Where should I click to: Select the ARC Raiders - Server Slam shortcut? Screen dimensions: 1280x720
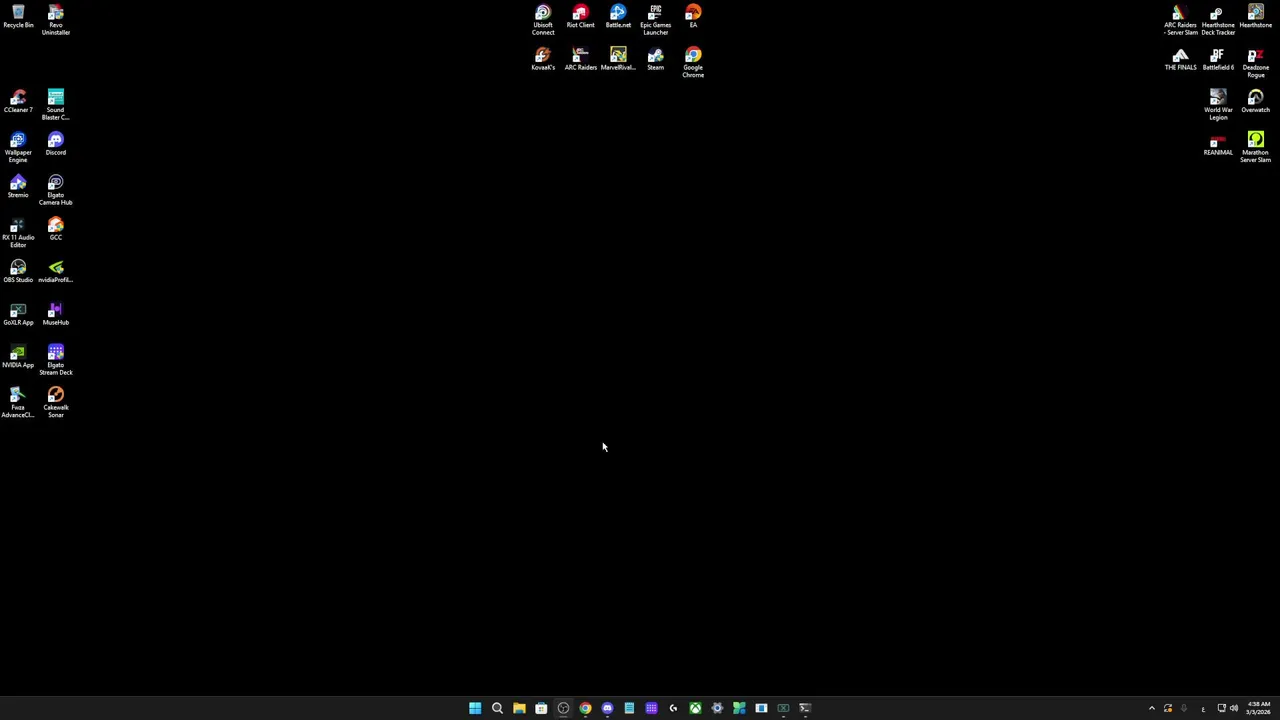click(1181, 20)
